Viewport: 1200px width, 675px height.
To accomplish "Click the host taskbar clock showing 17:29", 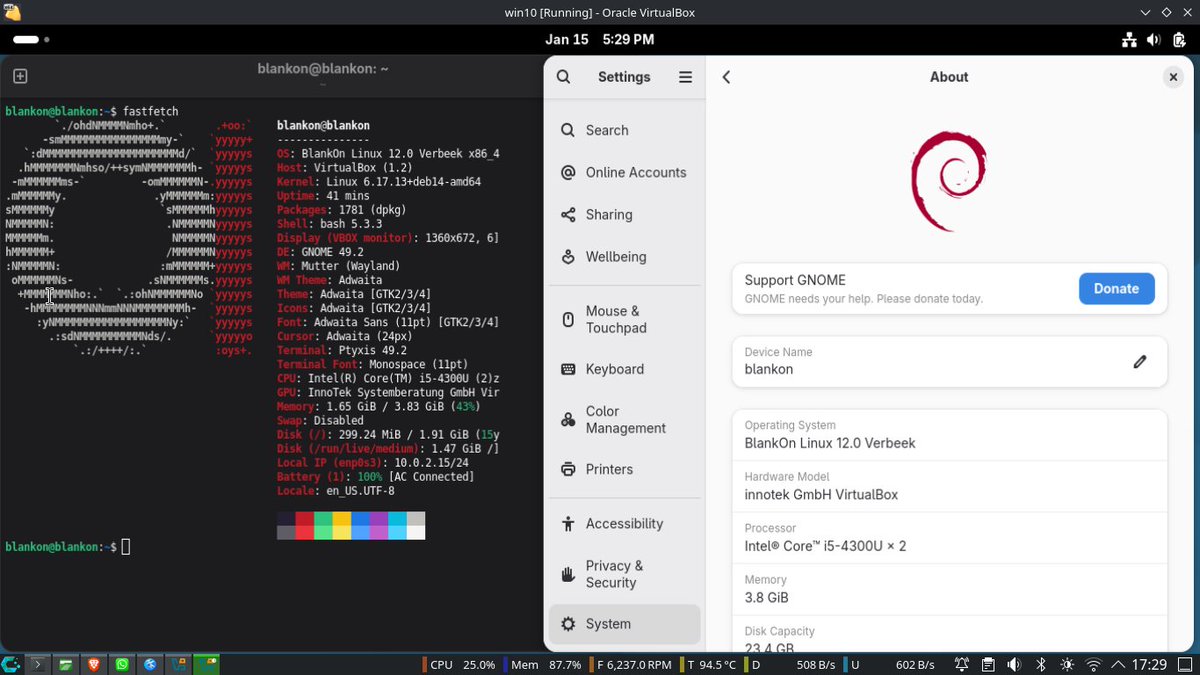I will [1150, 664].
